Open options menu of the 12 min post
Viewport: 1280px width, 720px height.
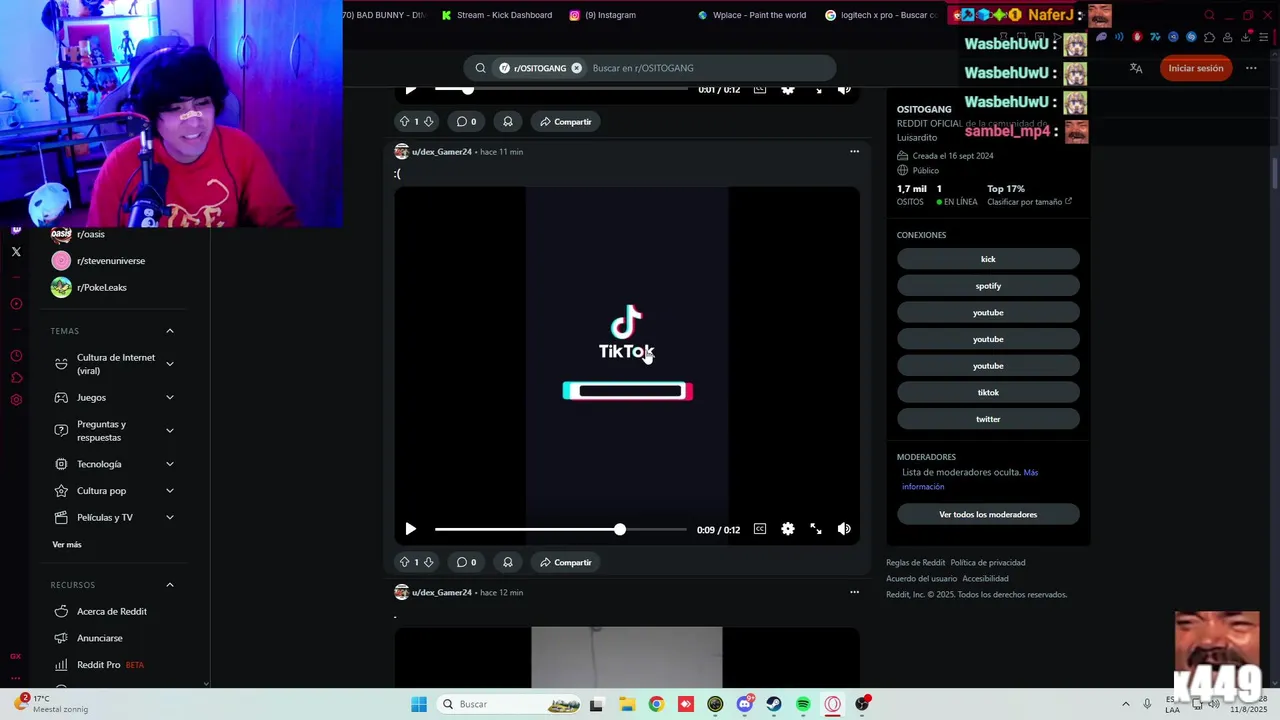(854, 592)
